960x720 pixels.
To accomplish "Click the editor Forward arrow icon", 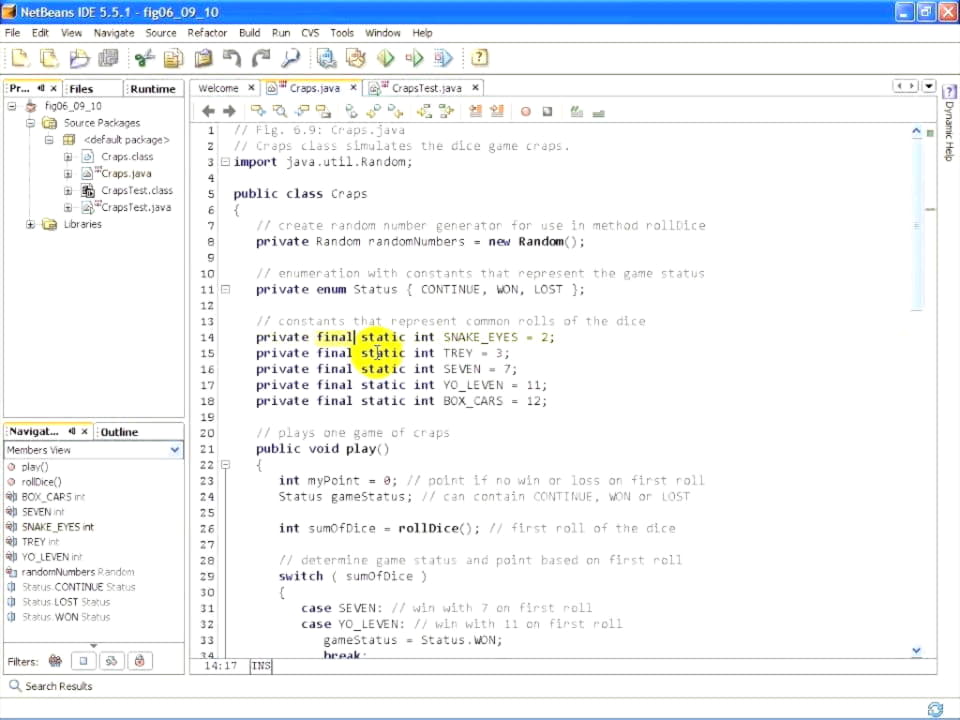I will coord(230,111).
